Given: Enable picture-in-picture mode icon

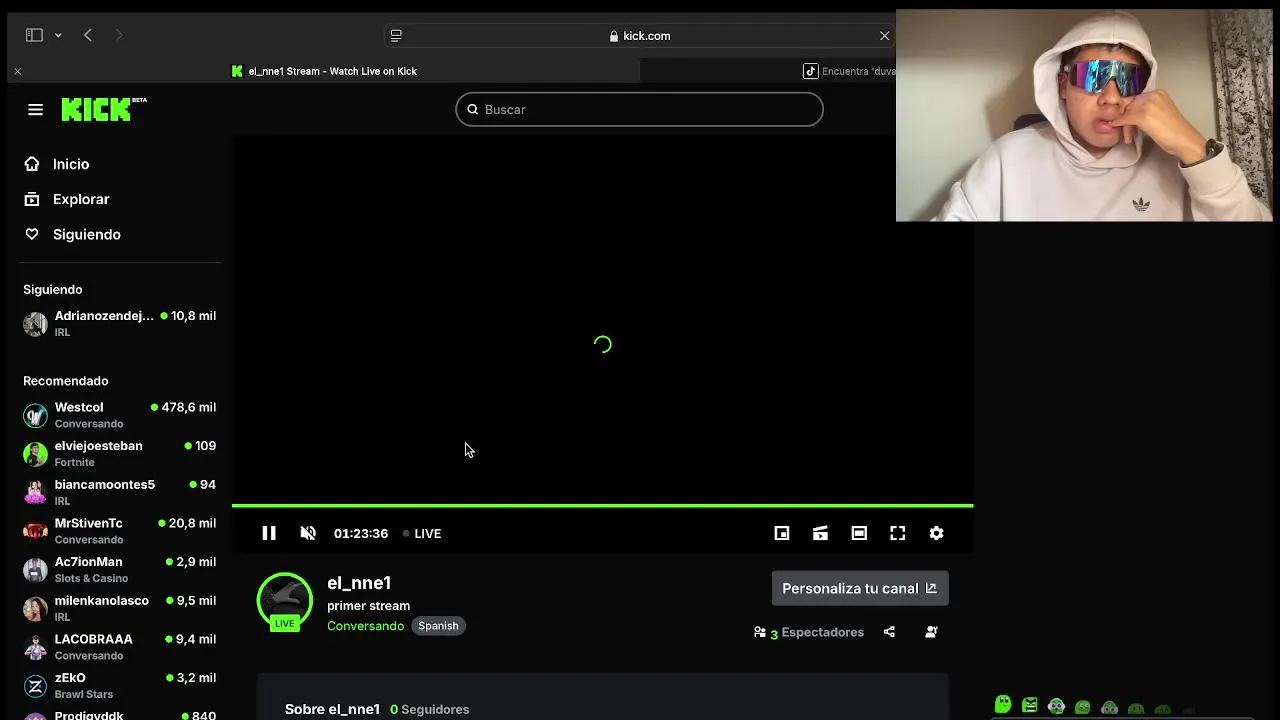Looking at the screenshot, I should click(x=782, y=533).
